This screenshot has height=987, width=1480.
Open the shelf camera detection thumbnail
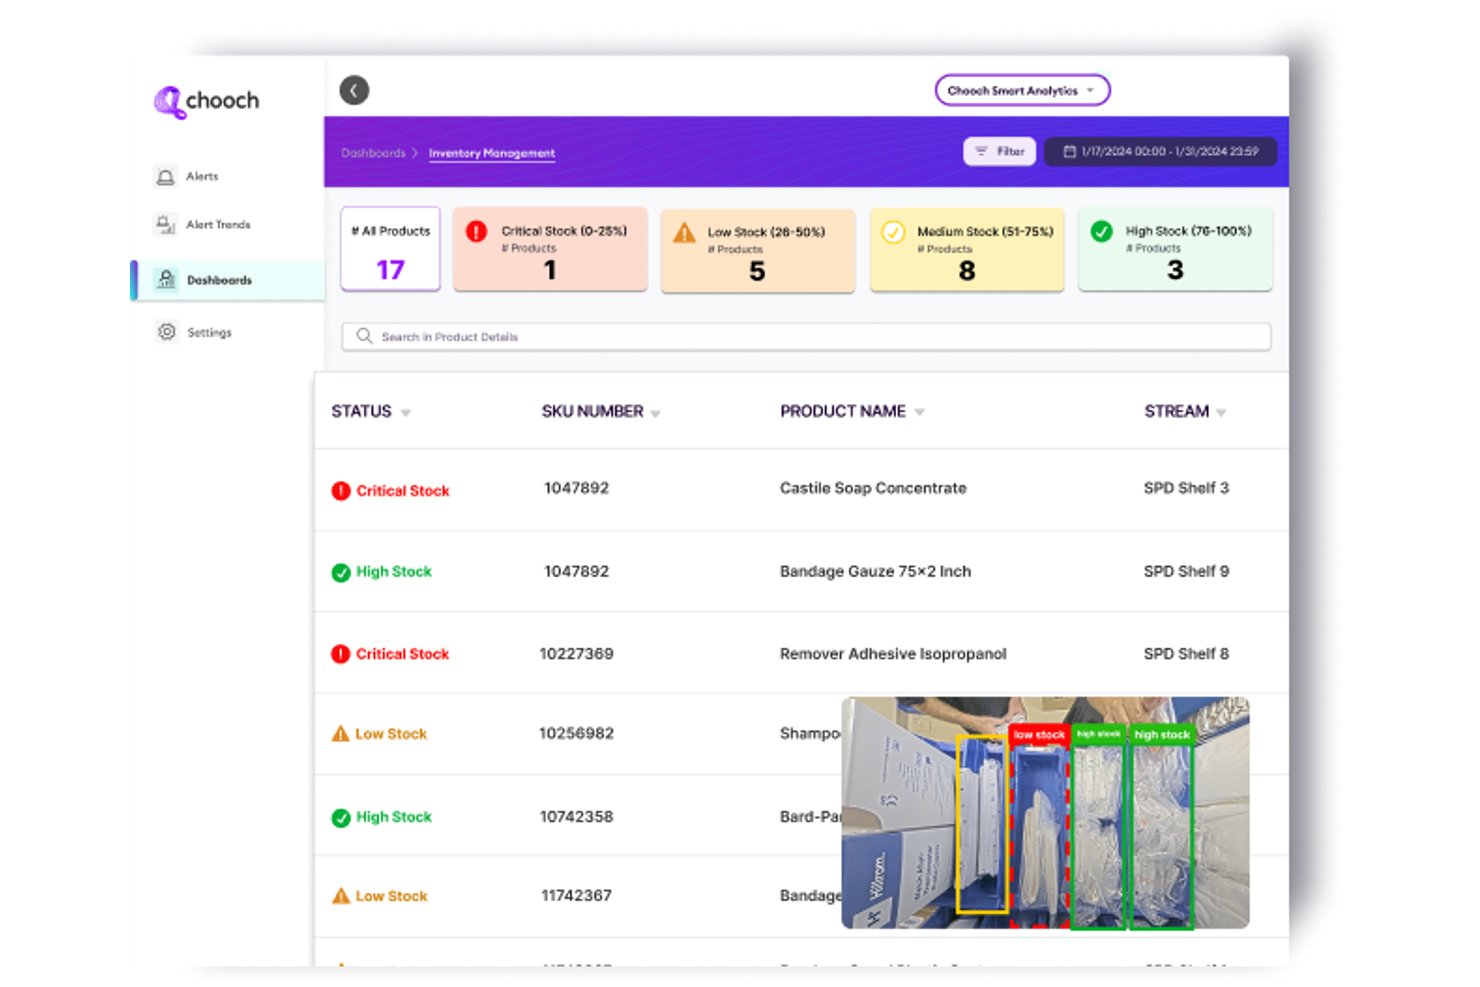coord(1045,813)
